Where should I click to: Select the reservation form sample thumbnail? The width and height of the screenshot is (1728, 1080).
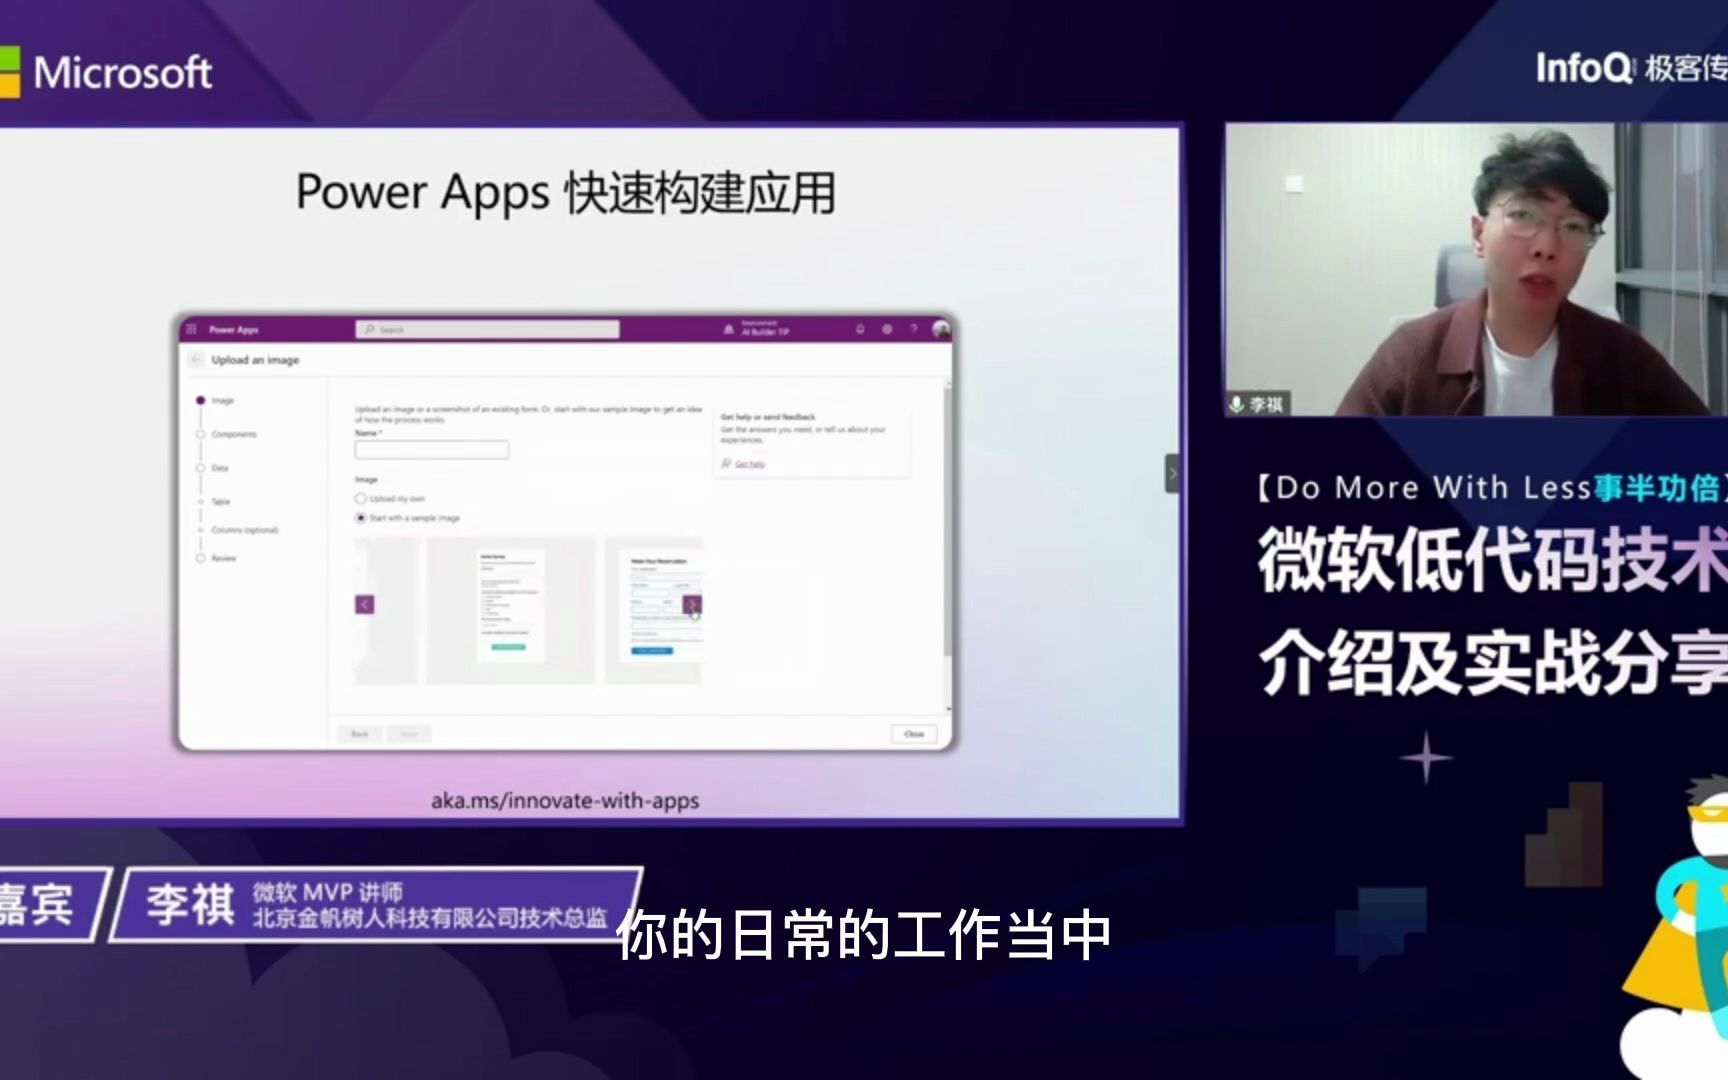654,610
